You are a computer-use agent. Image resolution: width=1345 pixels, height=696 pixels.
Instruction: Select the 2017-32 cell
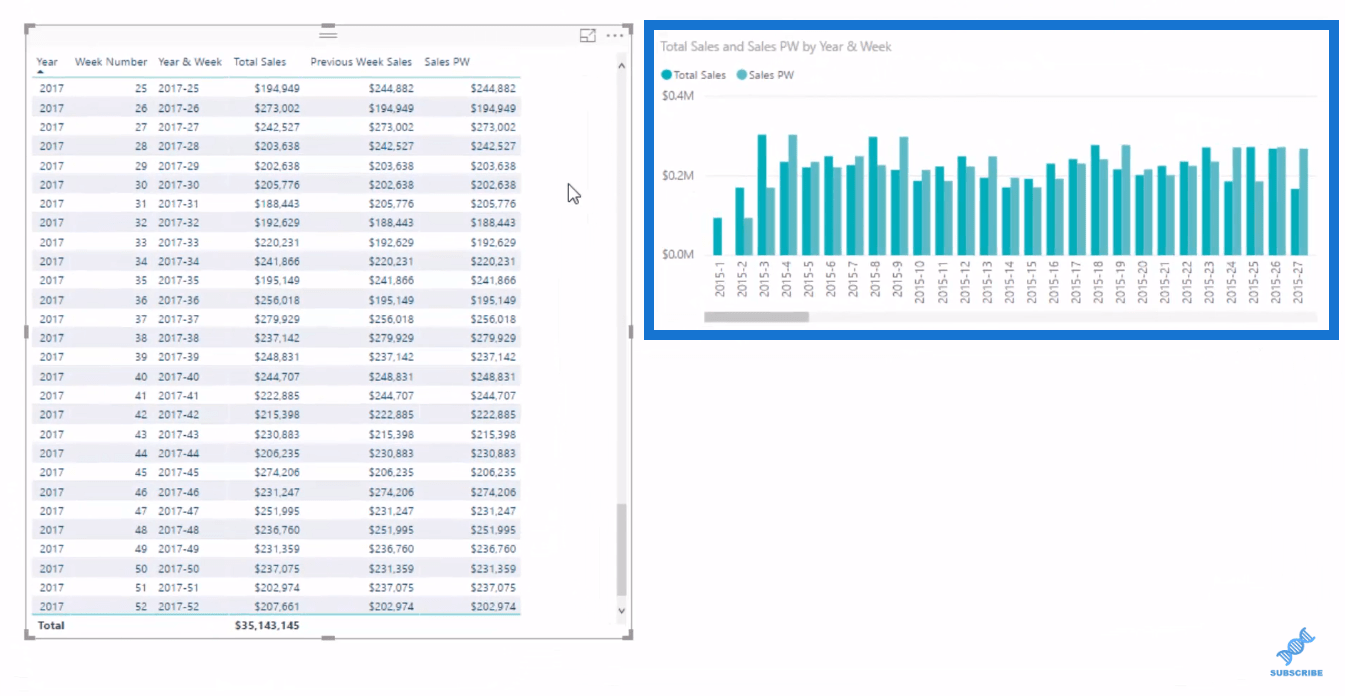178,223
